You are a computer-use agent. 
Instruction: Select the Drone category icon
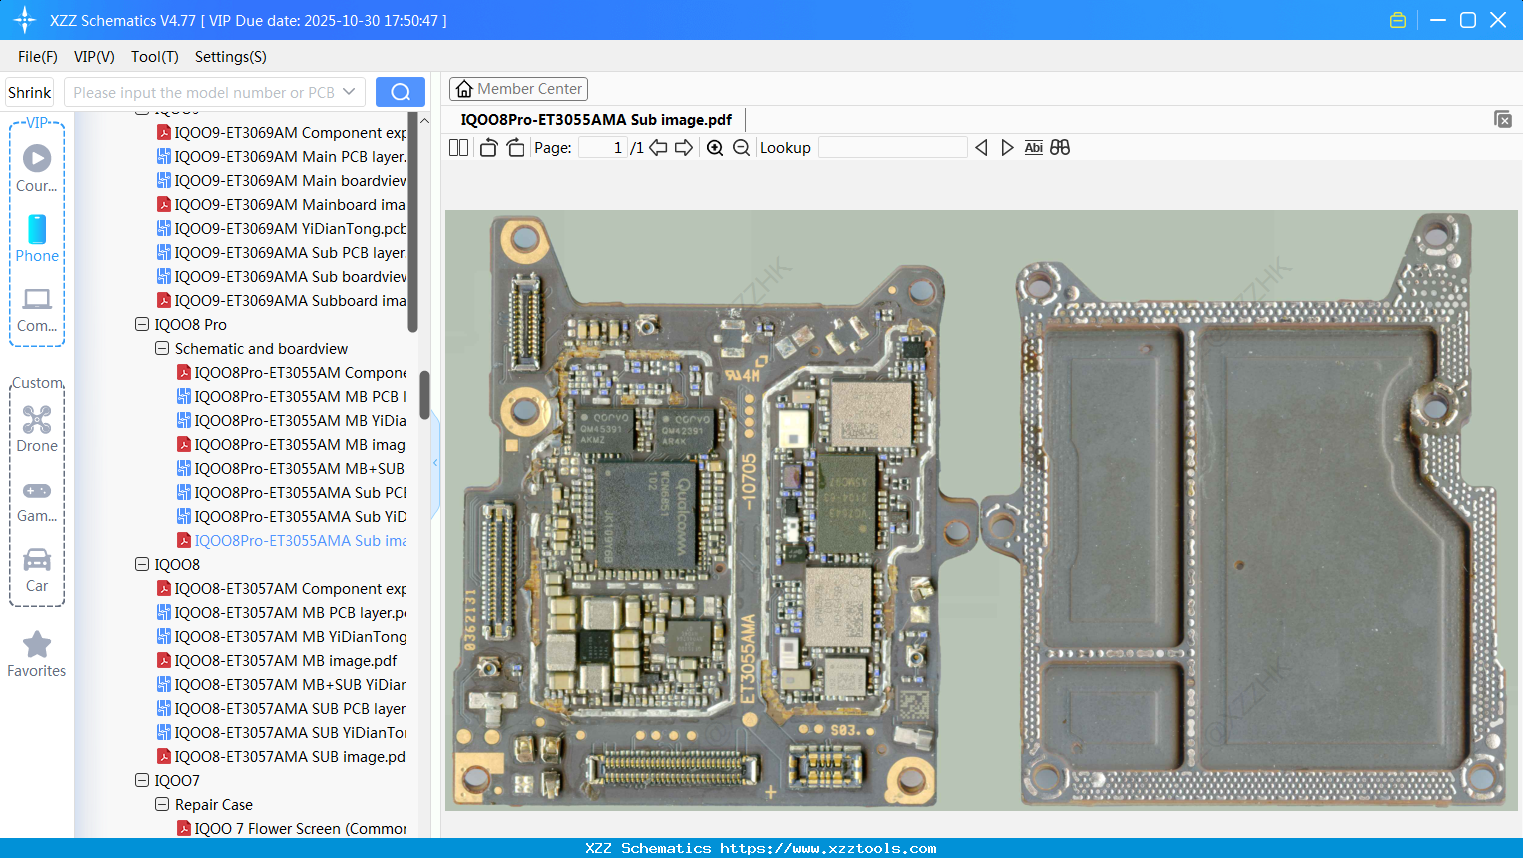tap(37, 420)
